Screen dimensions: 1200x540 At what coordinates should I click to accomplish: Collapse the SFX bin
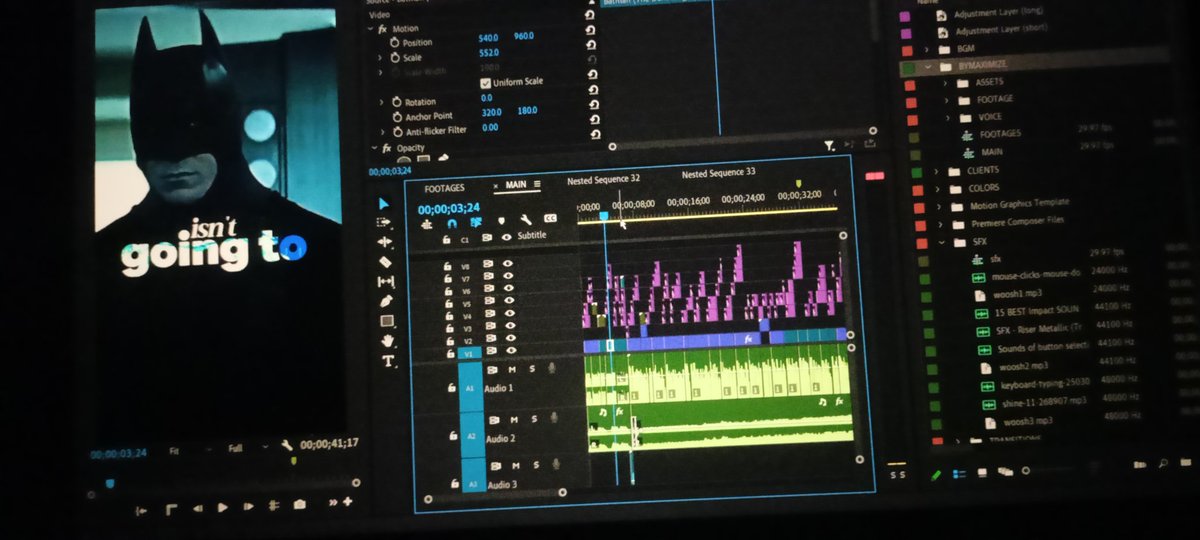[x=942, y=242]
